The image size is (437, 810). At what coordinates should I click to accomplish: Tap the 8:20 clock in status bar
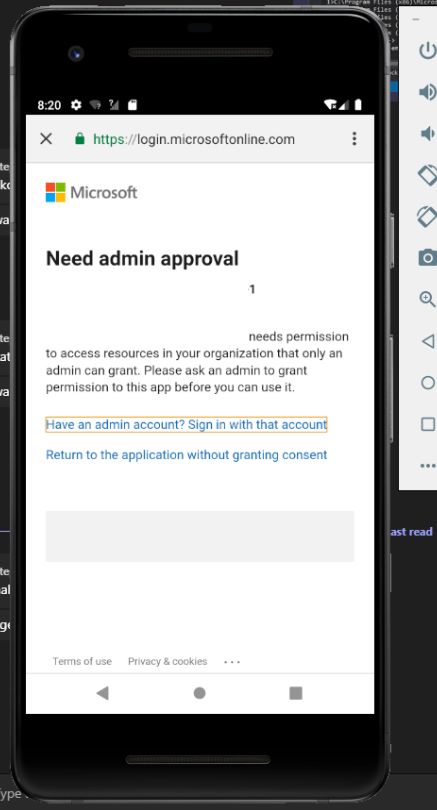49,105
